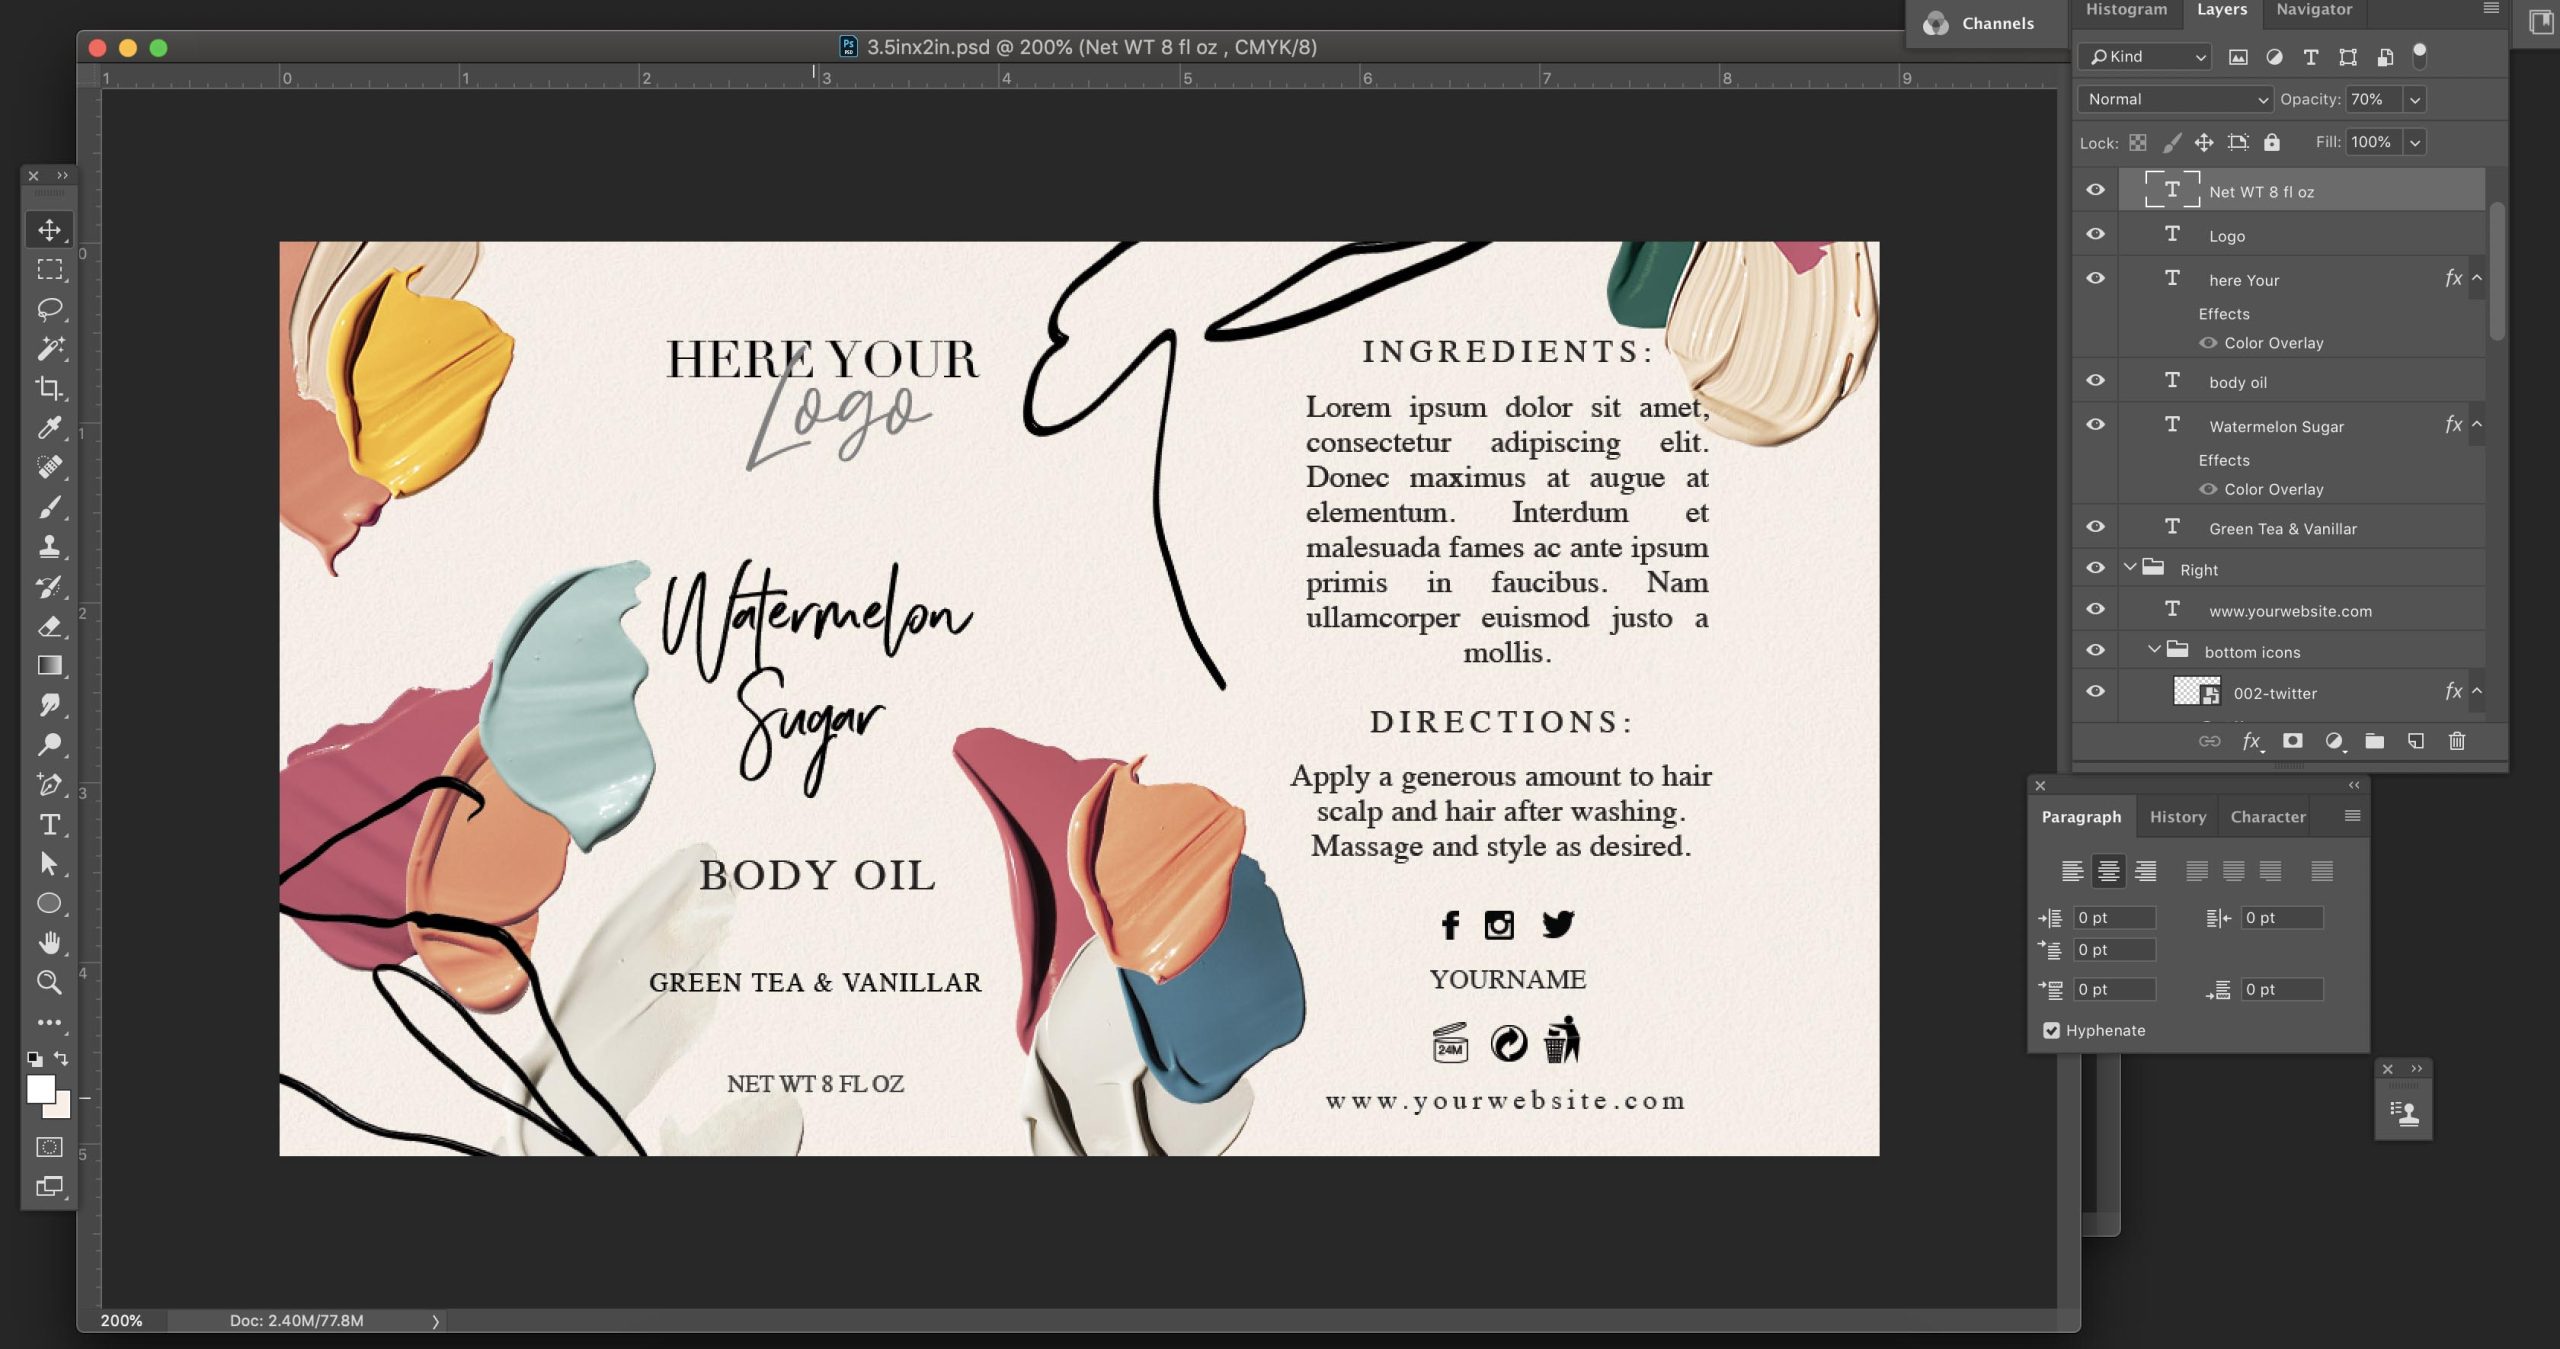The image size is (2560, 1349).
Task: Toggle visibility of Logo layer
Action: [2095, 235]
